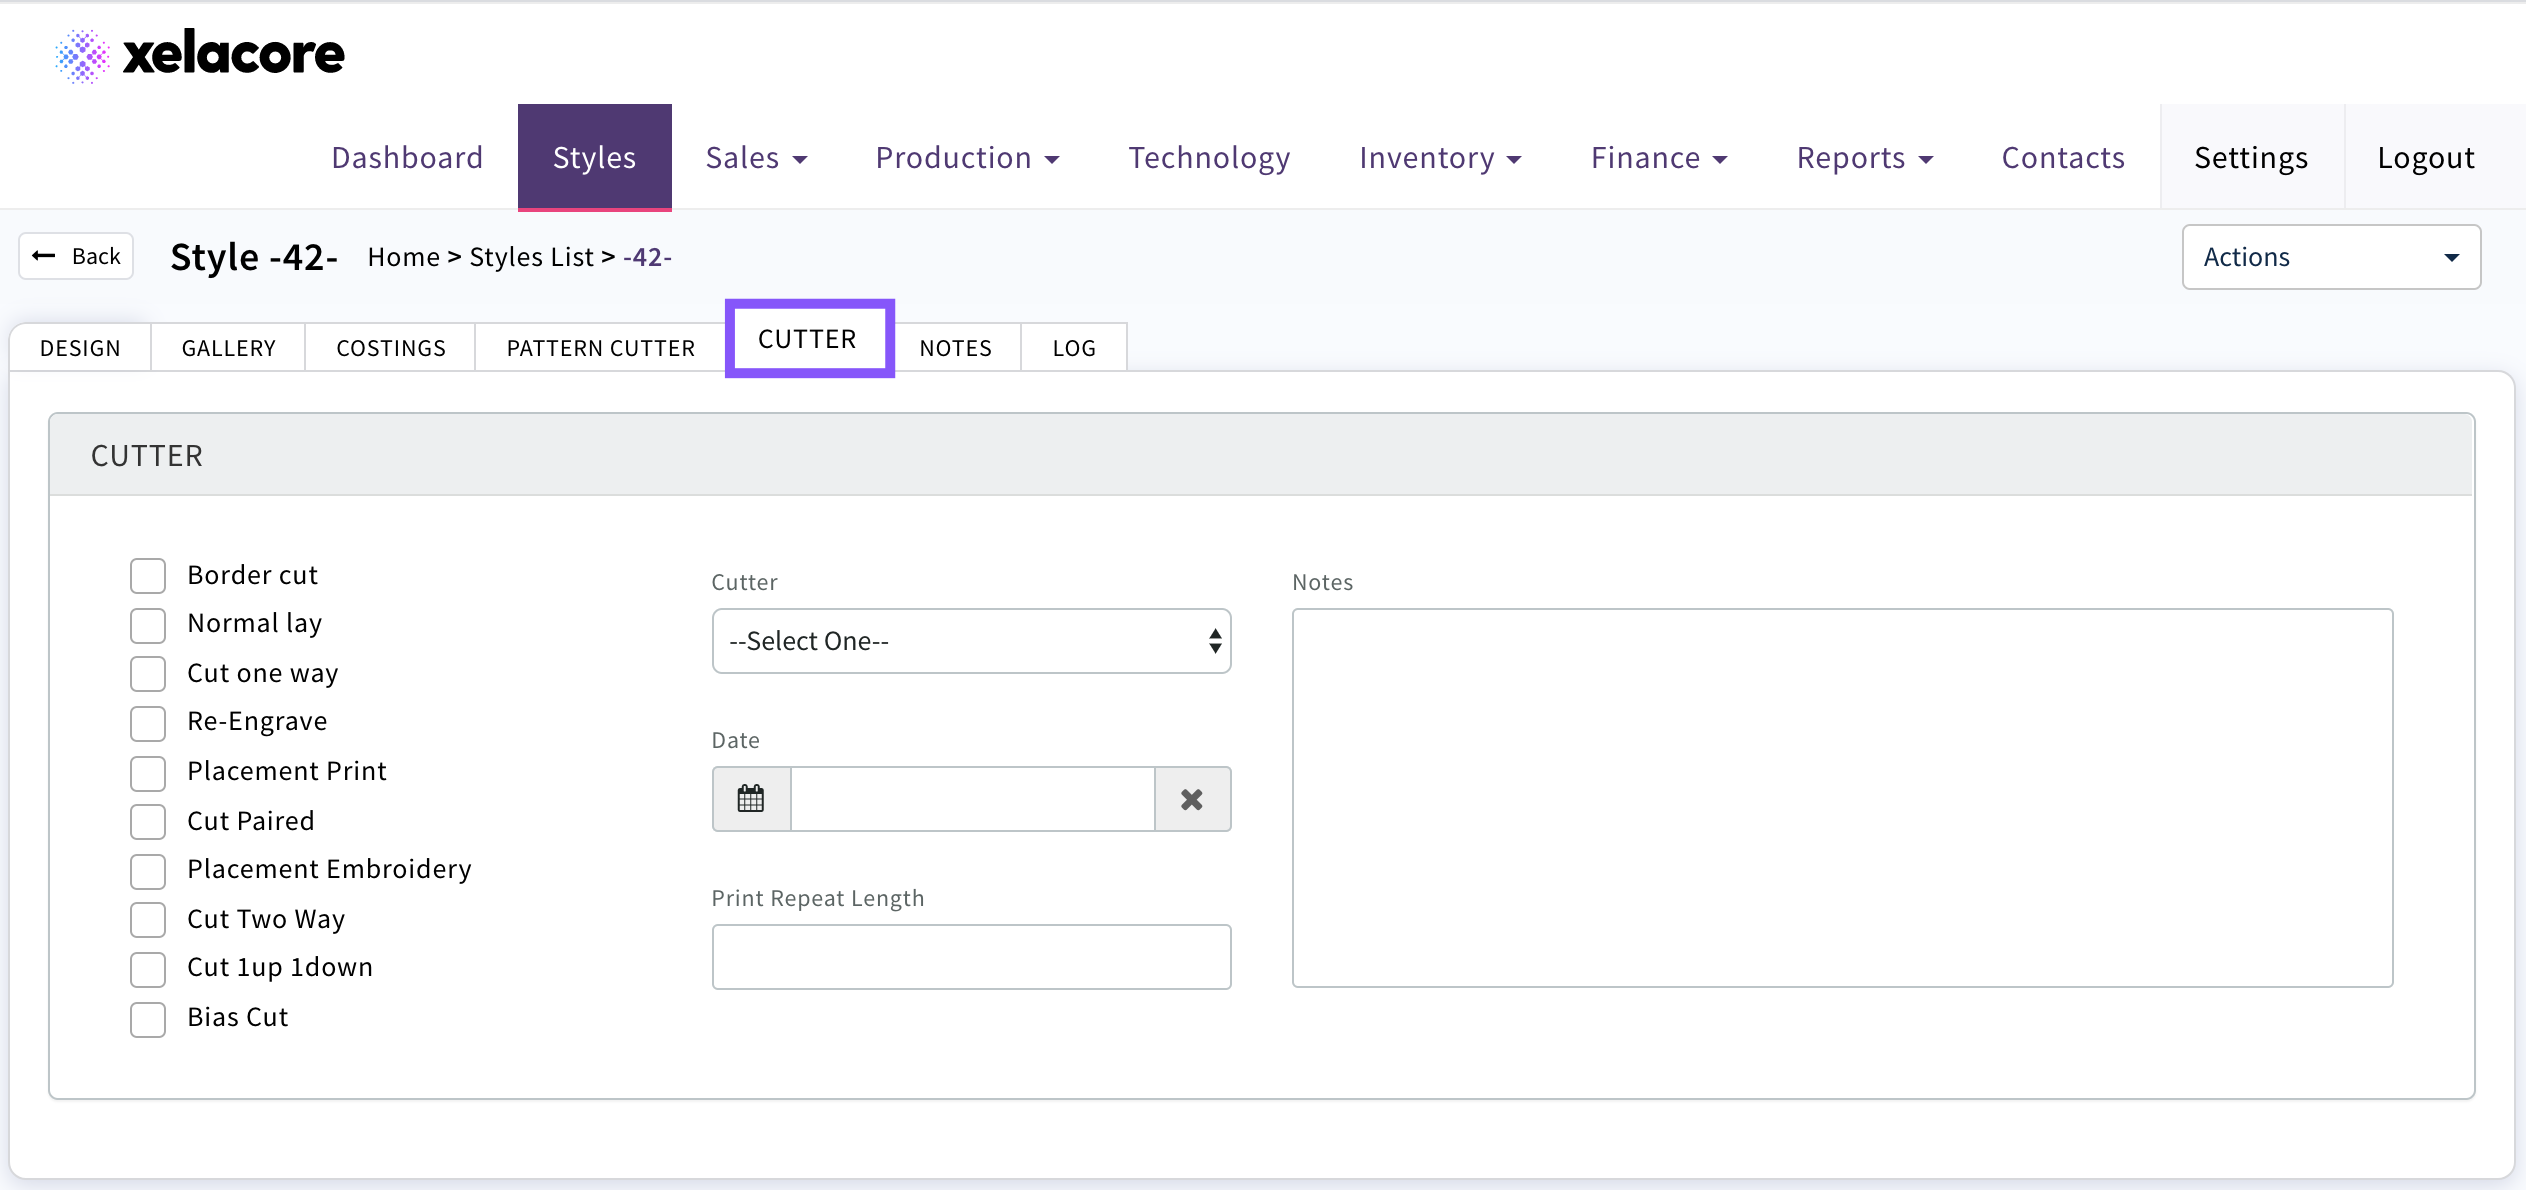This screenshot has height=1190, width=2526.
Task: Toggle the Cut Two Way checkbox
Action: (x=148, y=920)
